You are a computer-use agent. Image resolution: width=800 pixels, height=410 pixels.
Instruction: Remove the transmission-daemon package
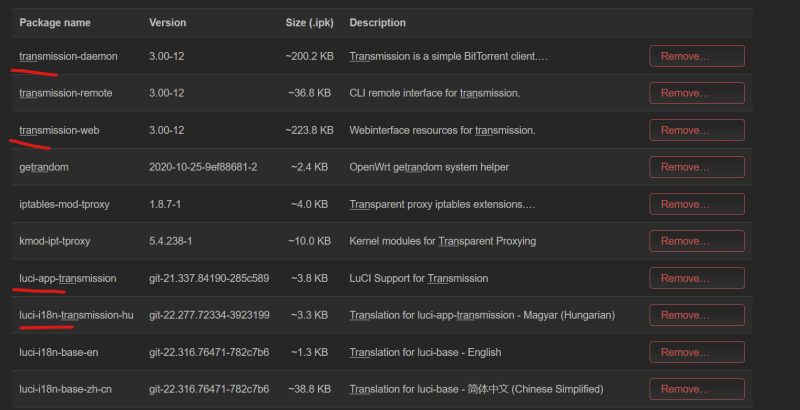click(x=696, y=56)
